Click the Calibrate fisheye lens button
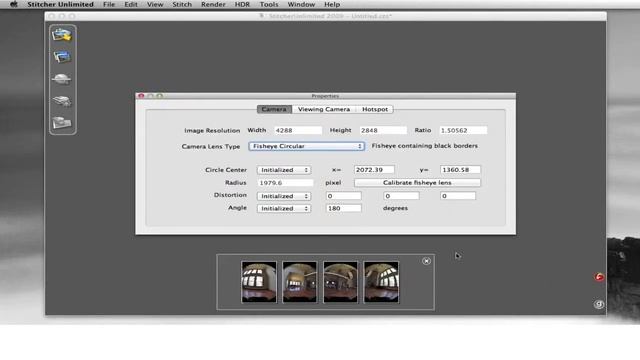The width and height of the screenshot is (640, 360). (x=417, y=183)
